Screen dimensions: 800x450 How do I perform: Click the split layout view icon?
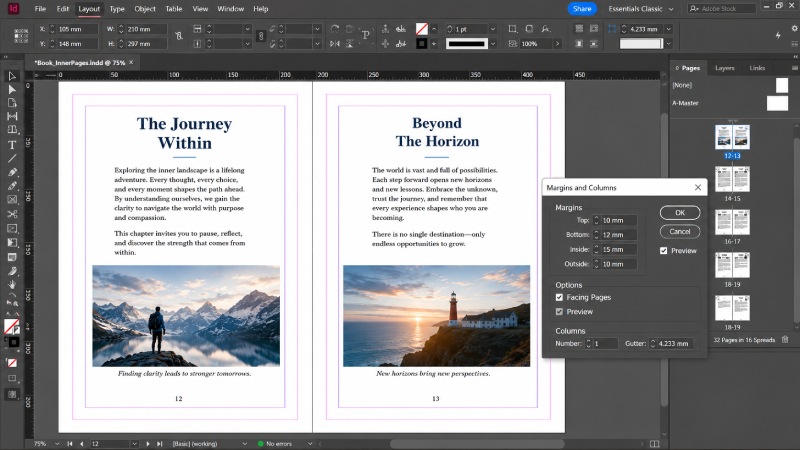[x=655, y=444]
